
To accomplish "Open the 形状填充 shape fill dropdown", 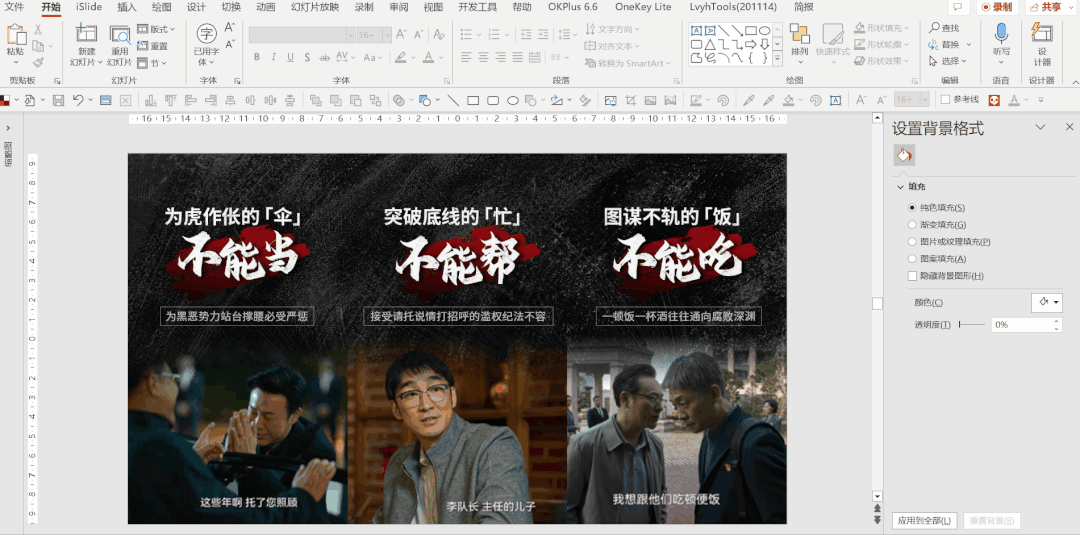I will [882, 28].
